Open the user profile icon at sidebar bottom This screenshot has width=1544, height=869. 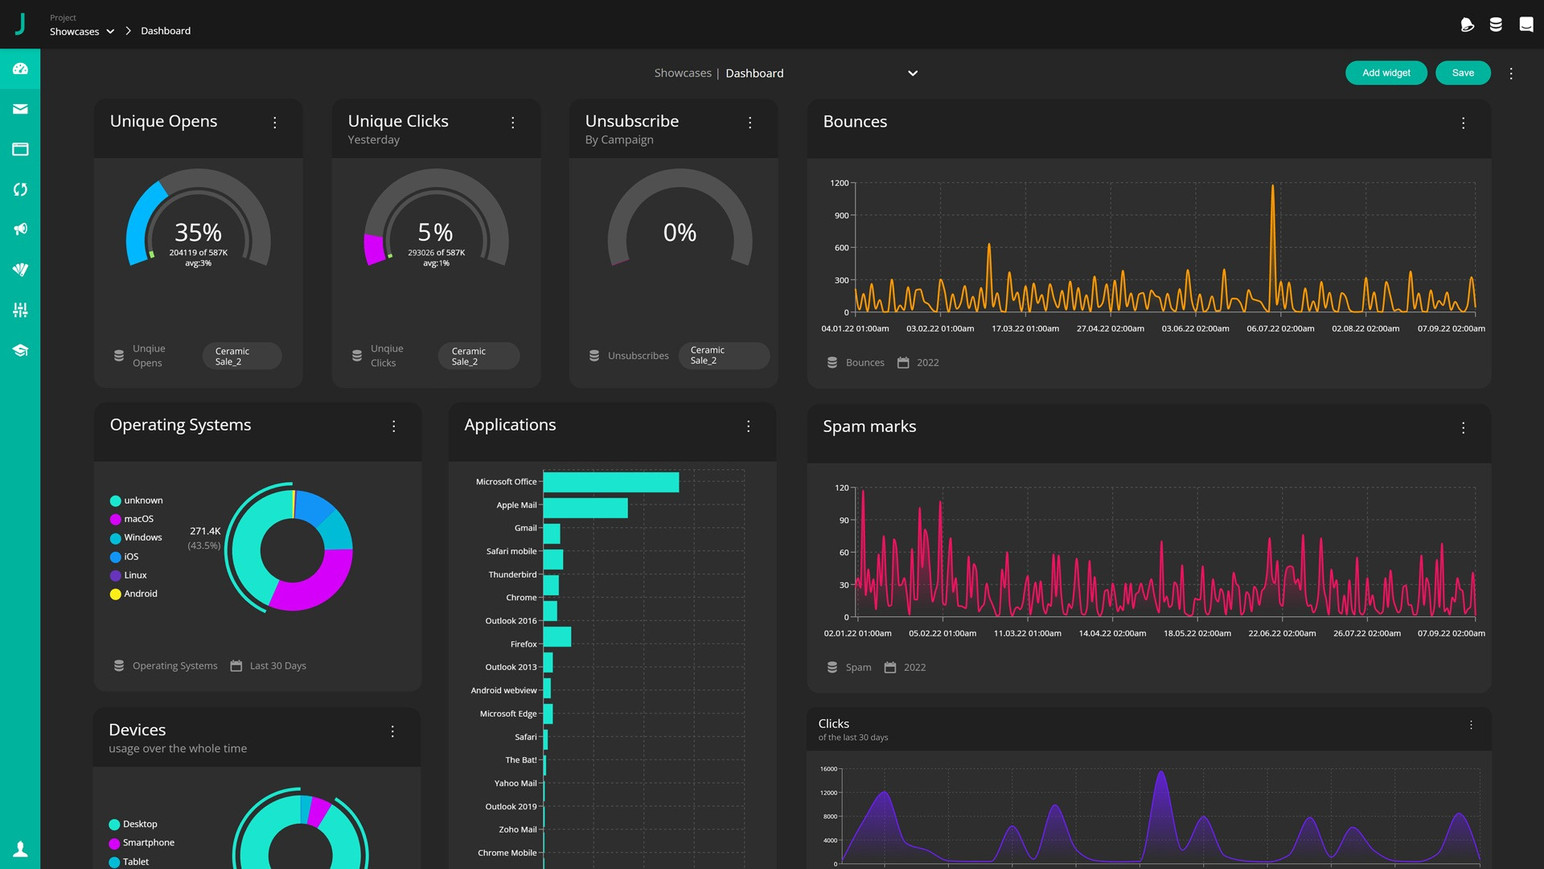20,849
